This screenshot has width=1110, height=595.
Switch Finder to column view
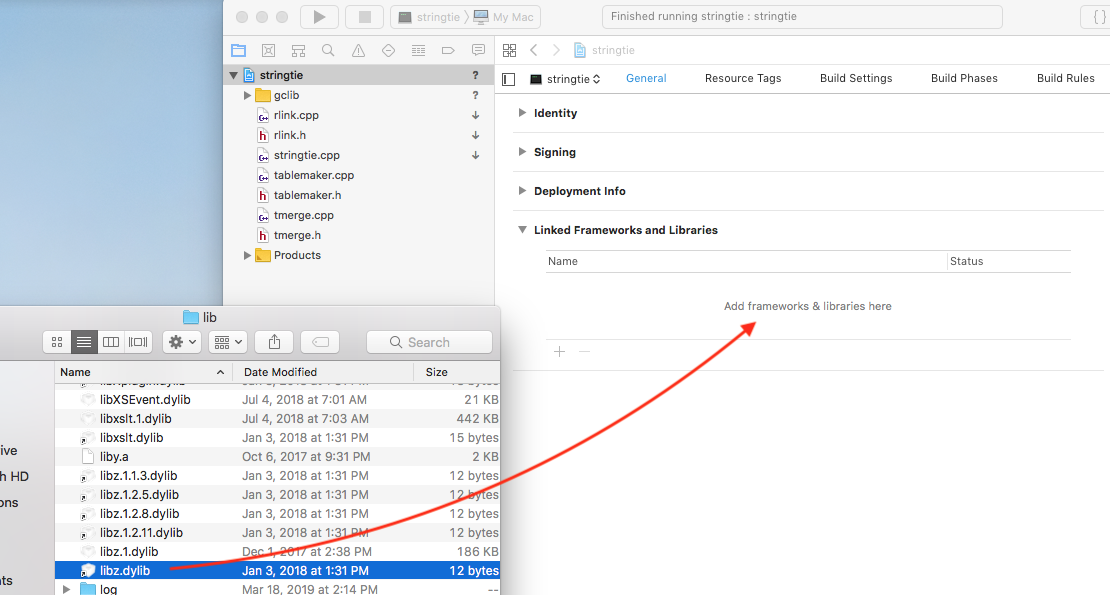coord(111,342)
